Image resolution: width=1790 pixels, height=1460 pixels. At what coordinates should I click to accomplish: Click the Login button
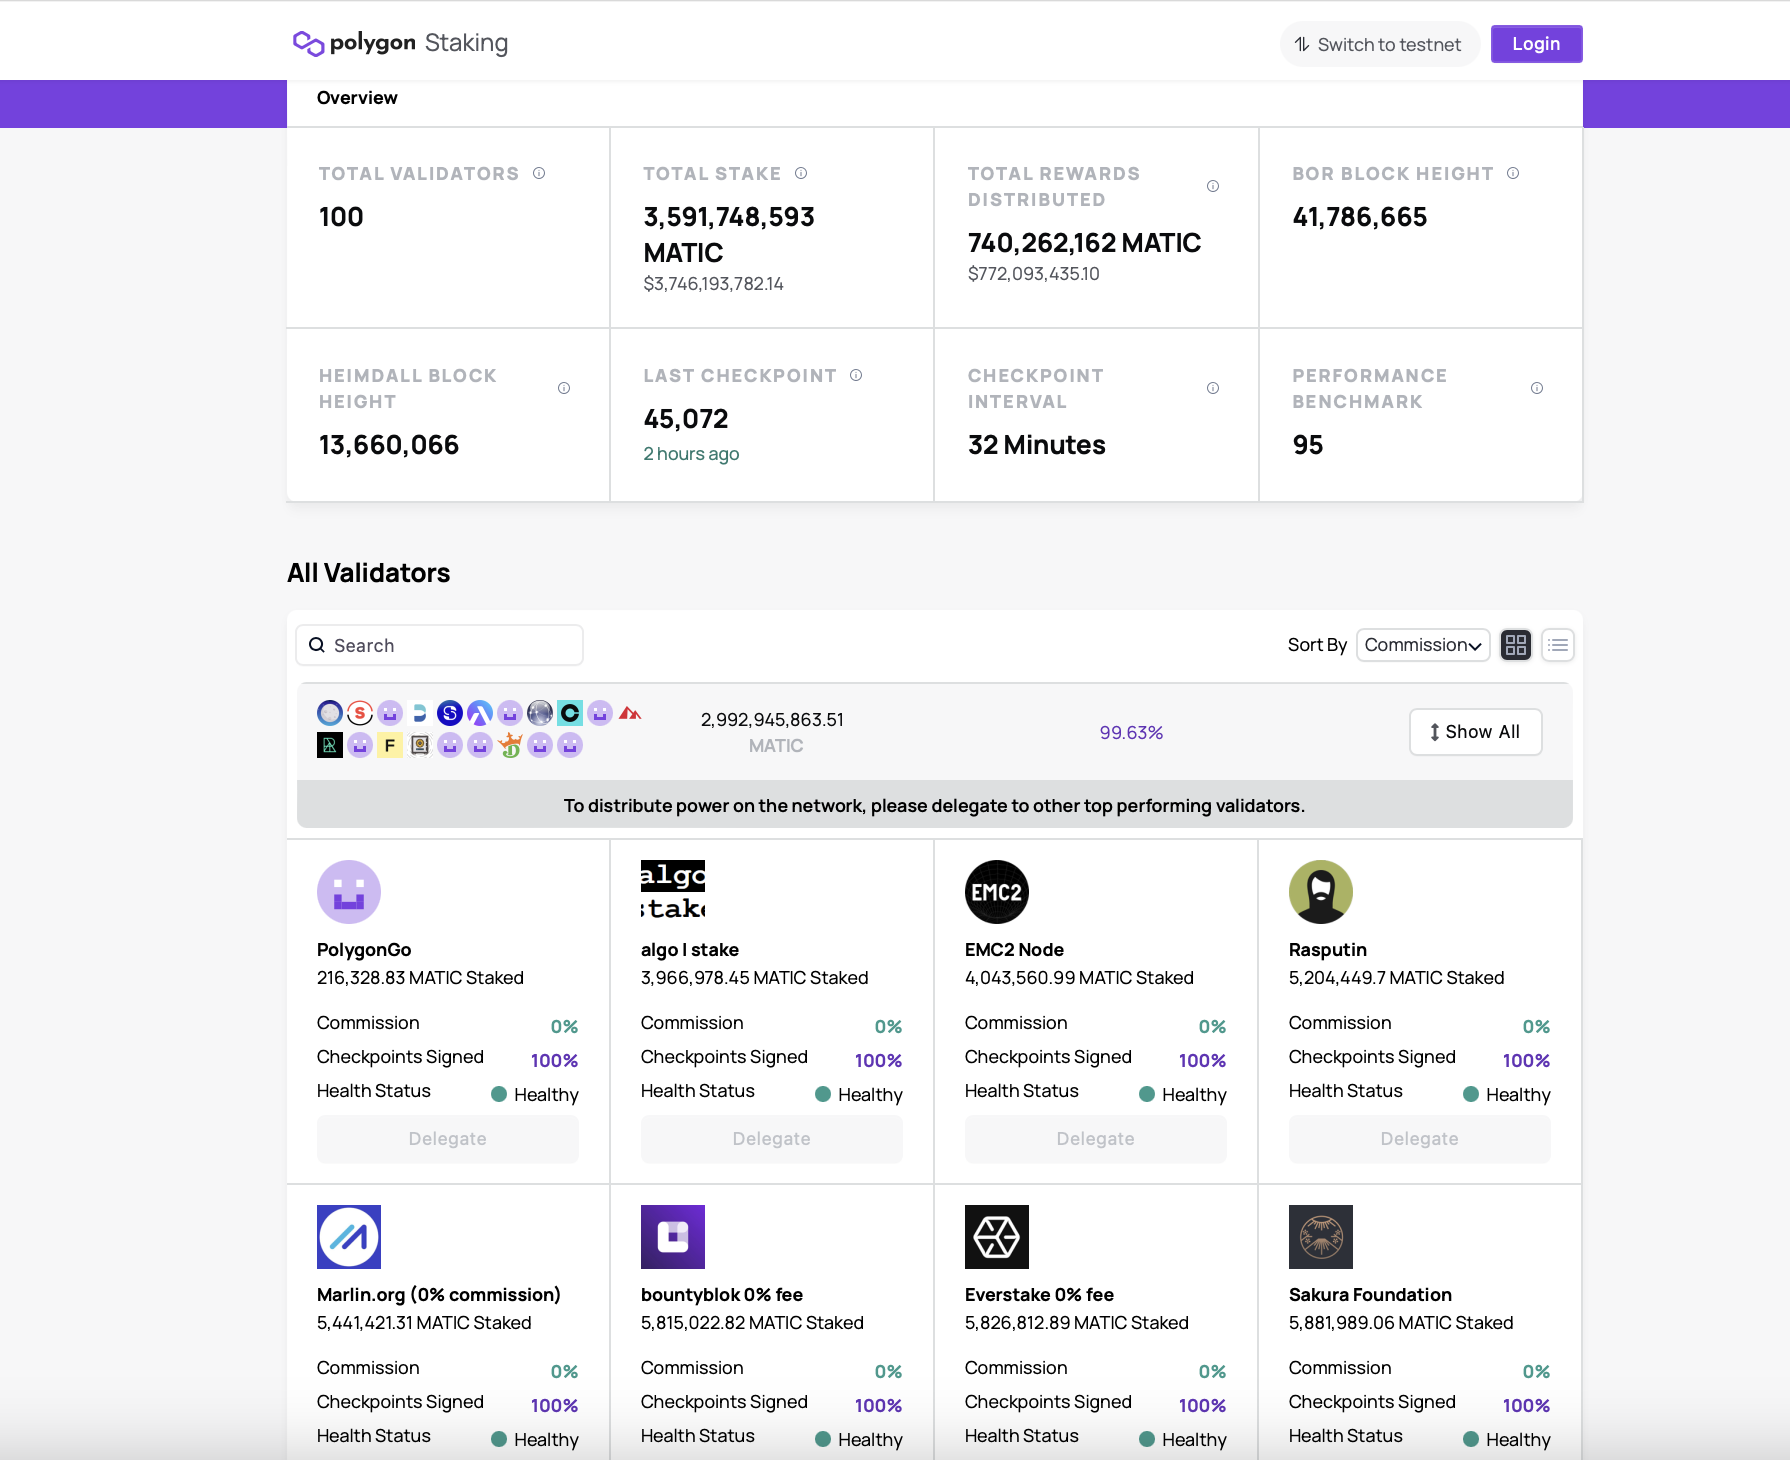coord(1536,44)
